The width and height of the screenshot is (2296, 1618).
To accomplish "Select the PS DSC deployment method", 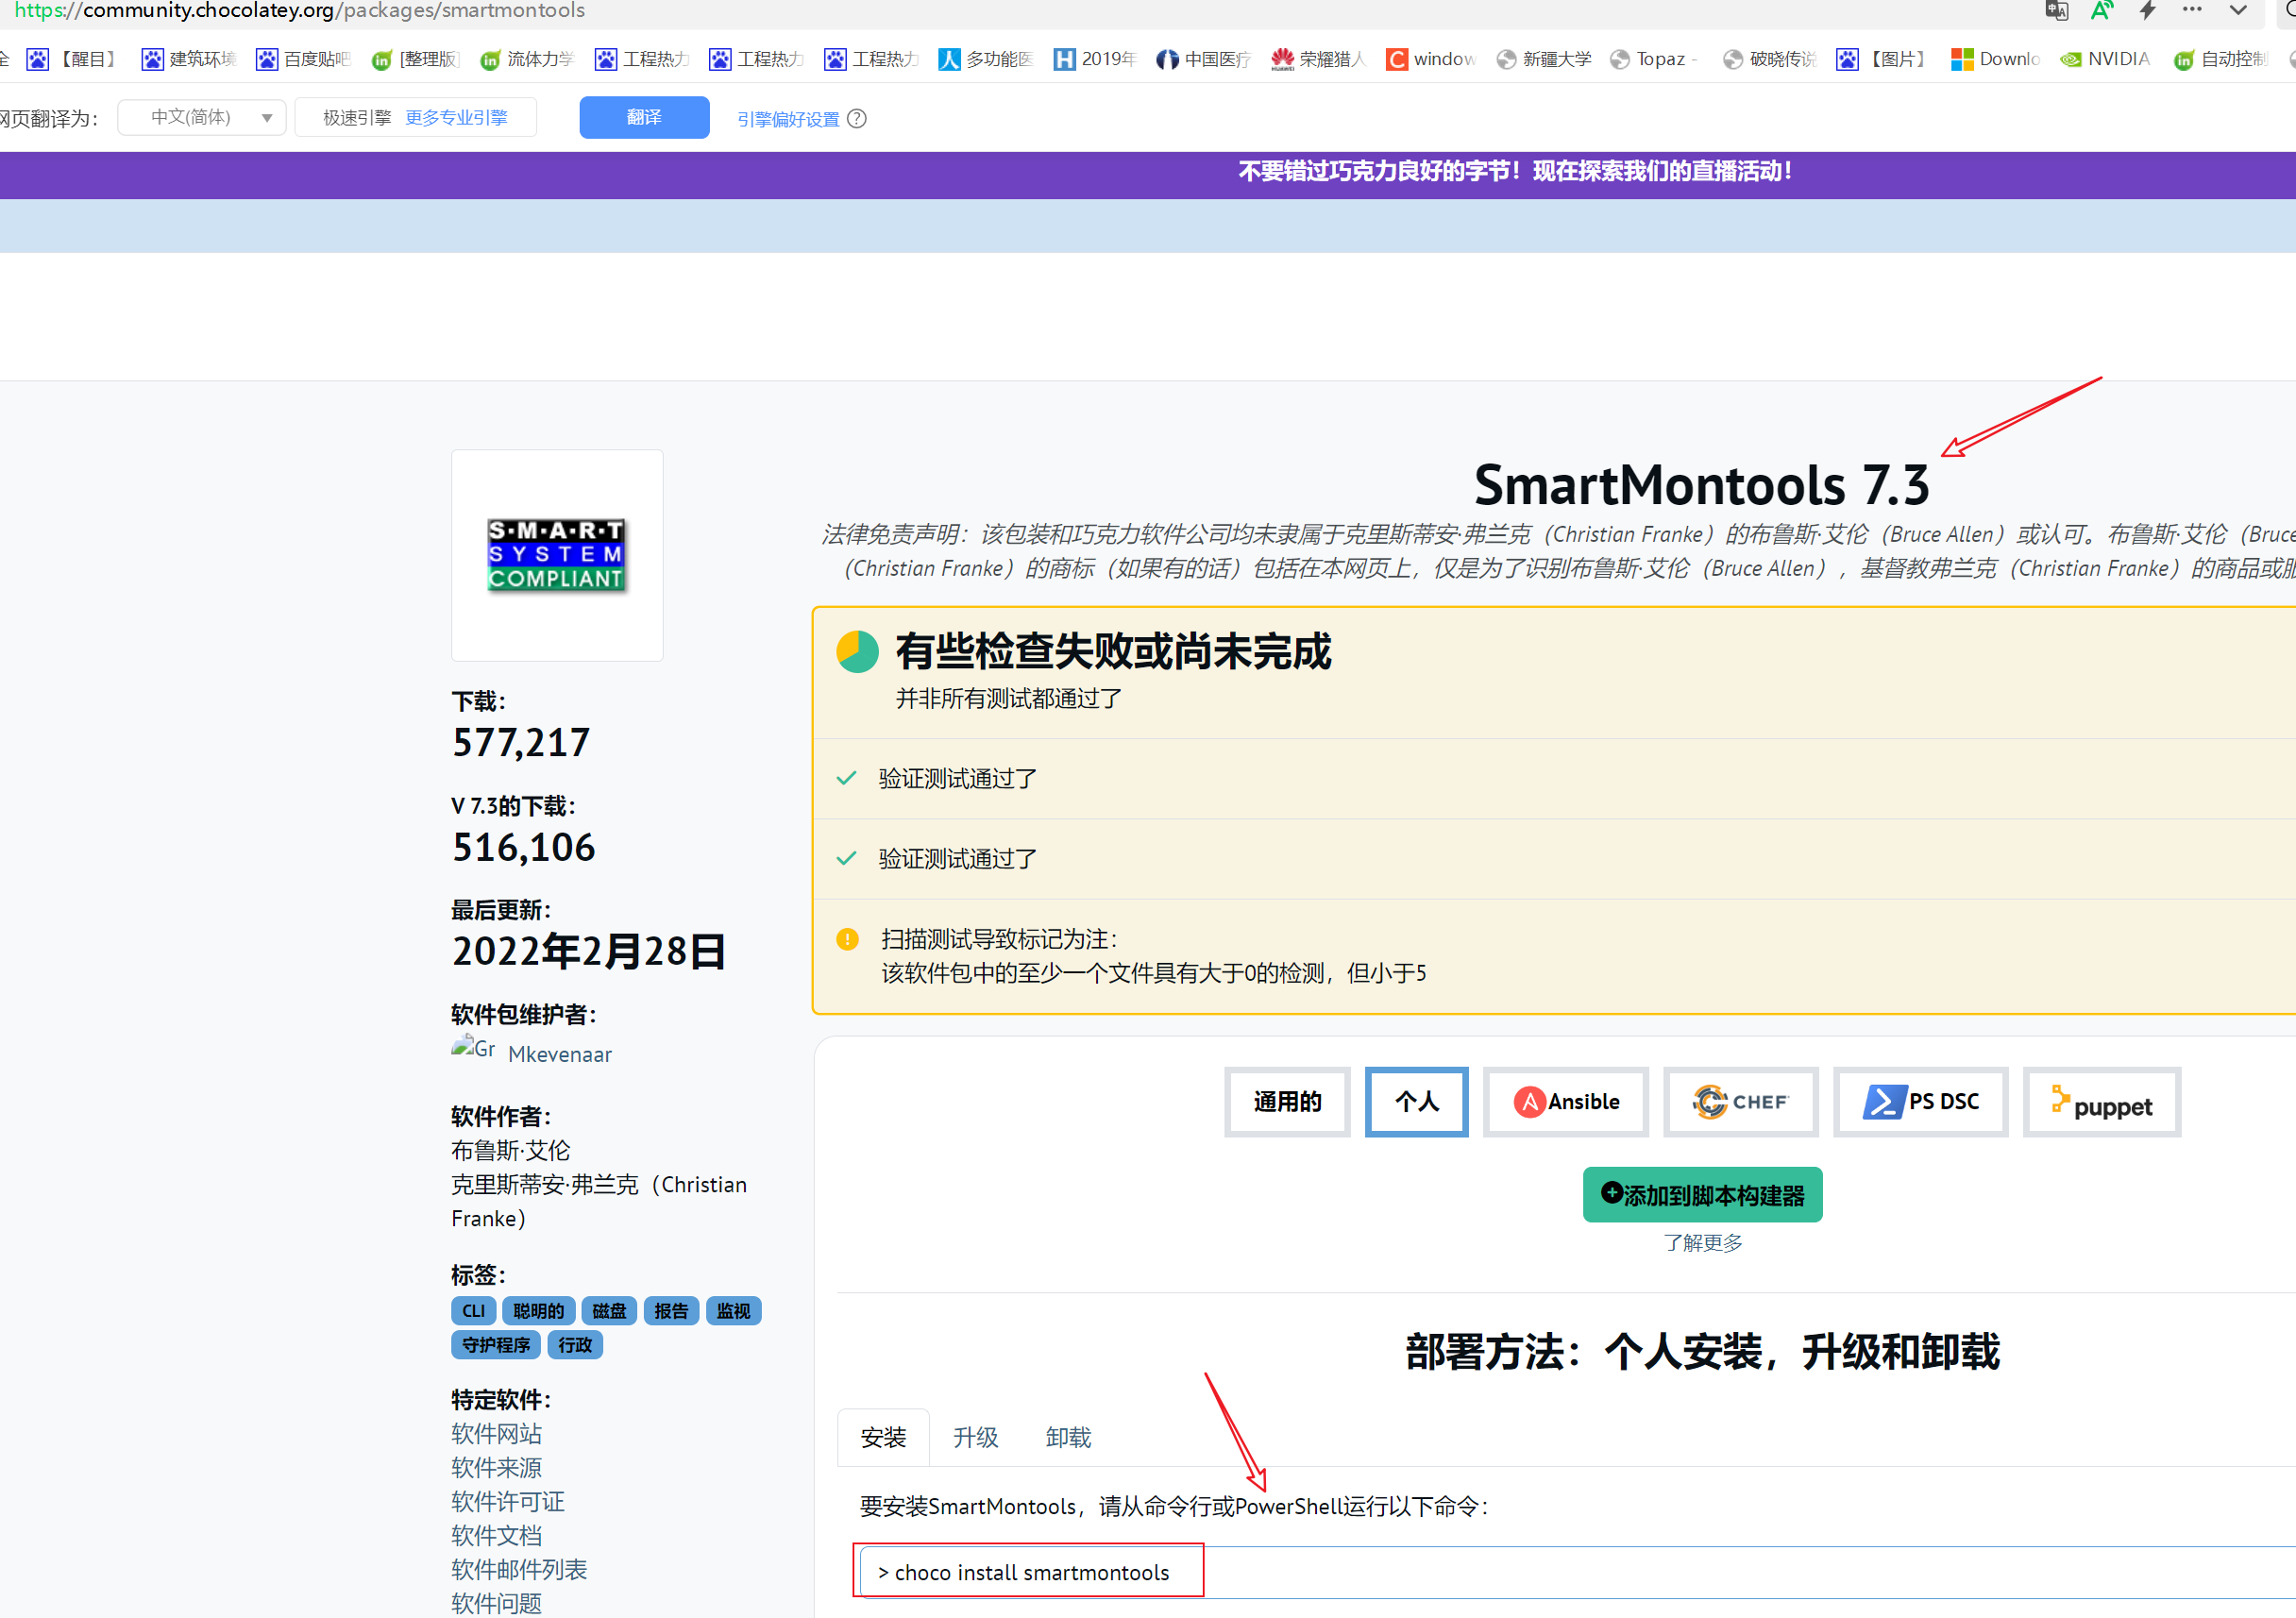I will point(1920,1101).
